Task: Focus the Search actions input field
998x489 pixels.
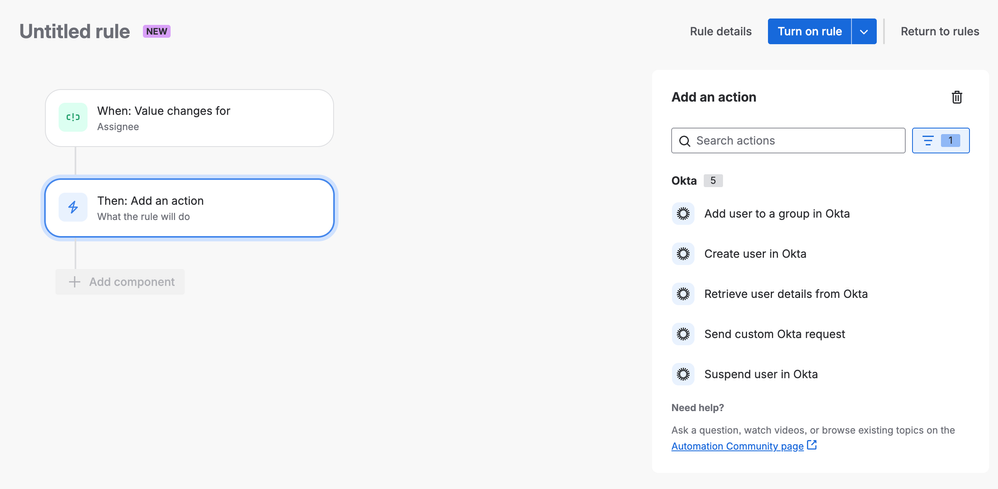Action: tap(797, 141)
